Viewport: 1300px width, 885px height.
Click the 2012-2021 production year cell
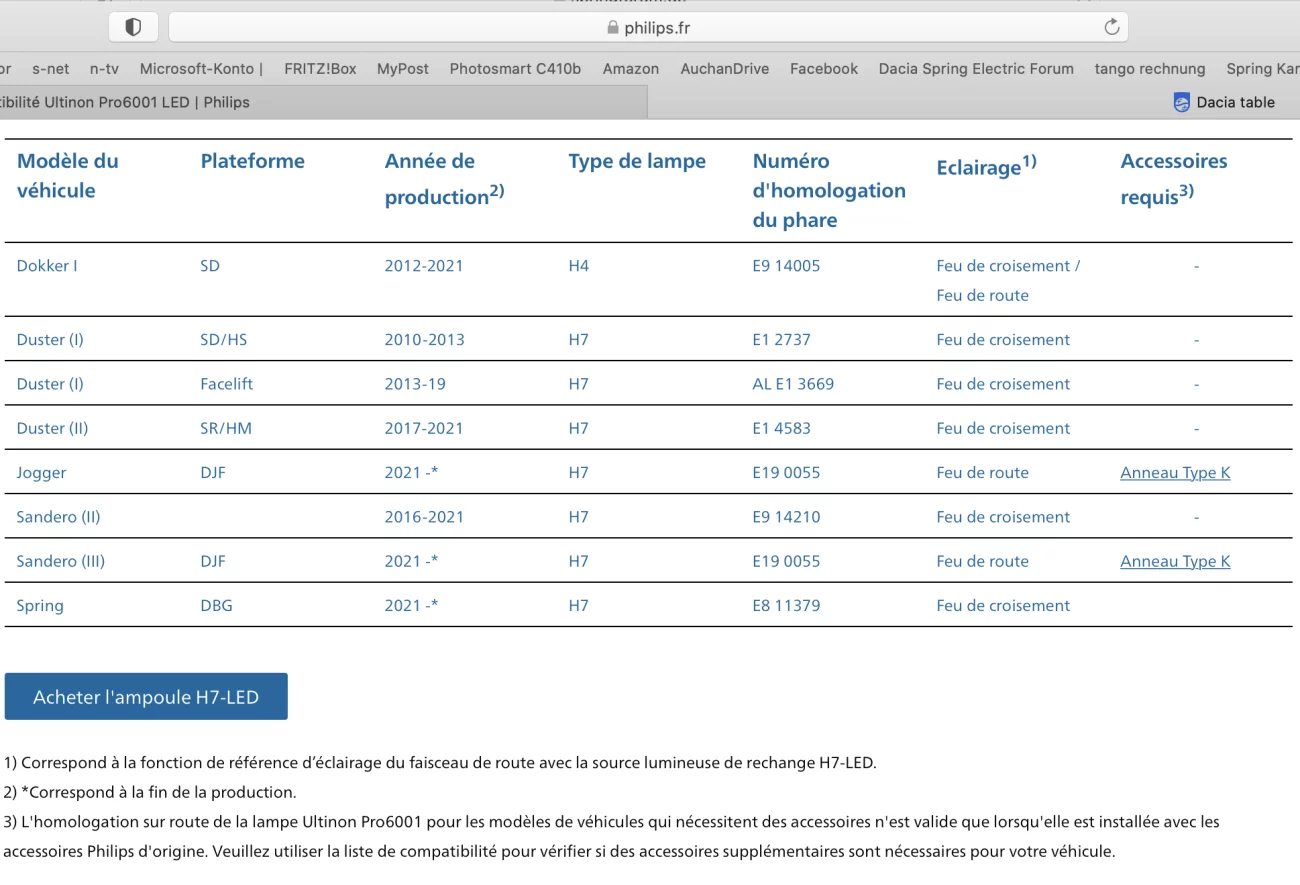point(424,266)
